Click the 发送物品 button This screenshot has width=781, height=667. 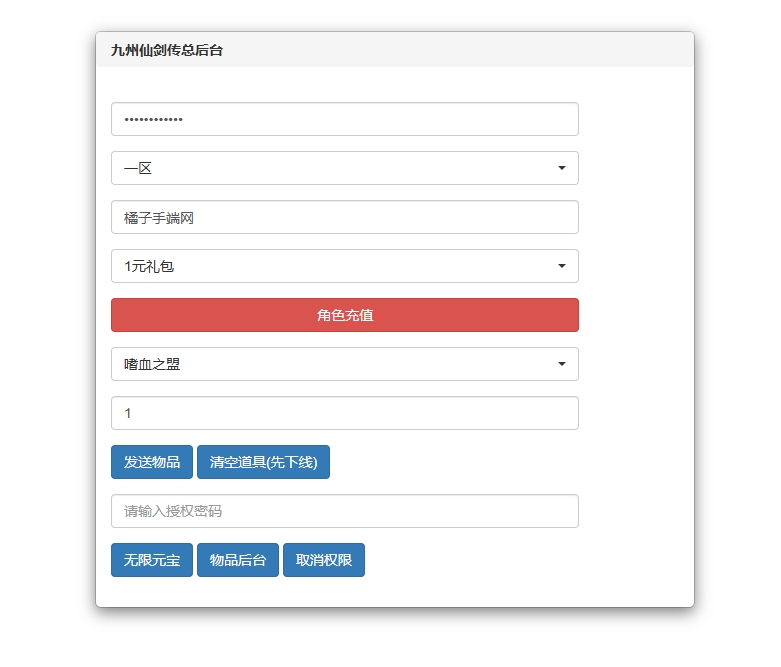point(152,462)
